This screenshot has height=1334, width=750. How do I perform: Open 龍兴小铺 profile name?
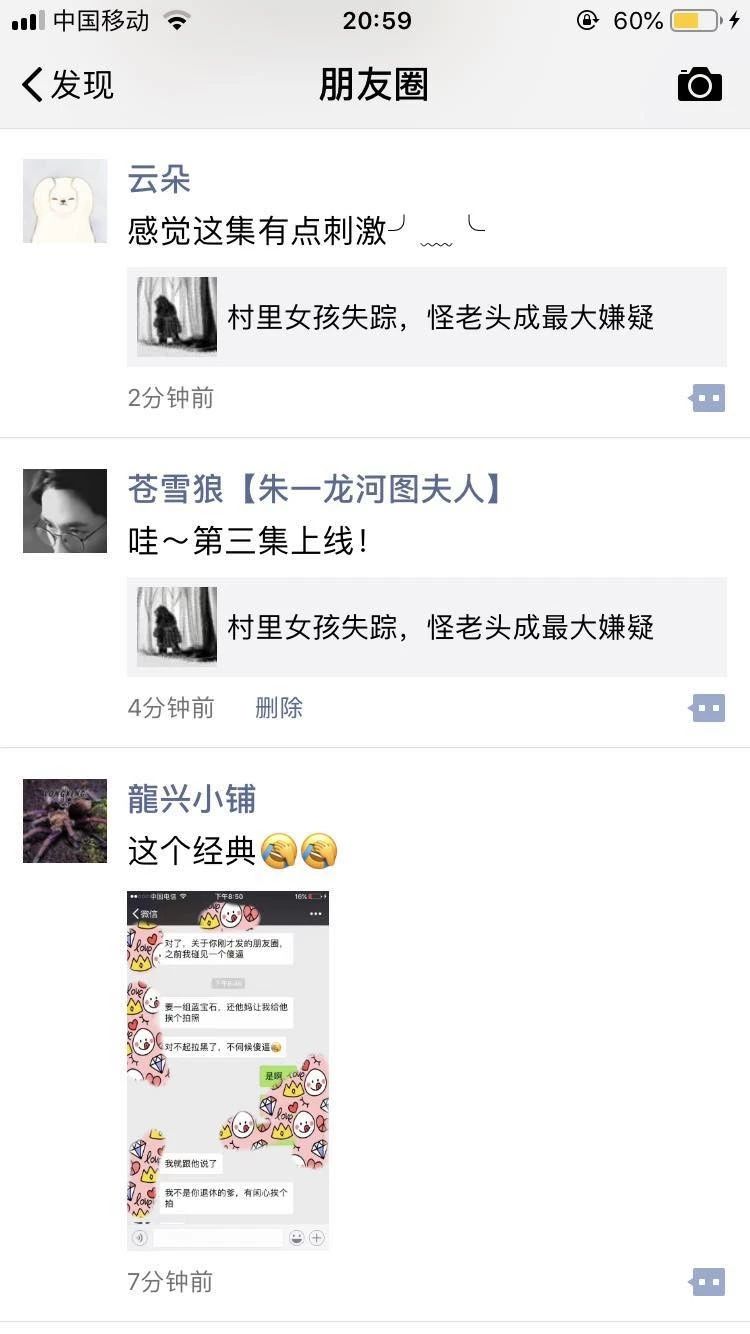(192, 800)
